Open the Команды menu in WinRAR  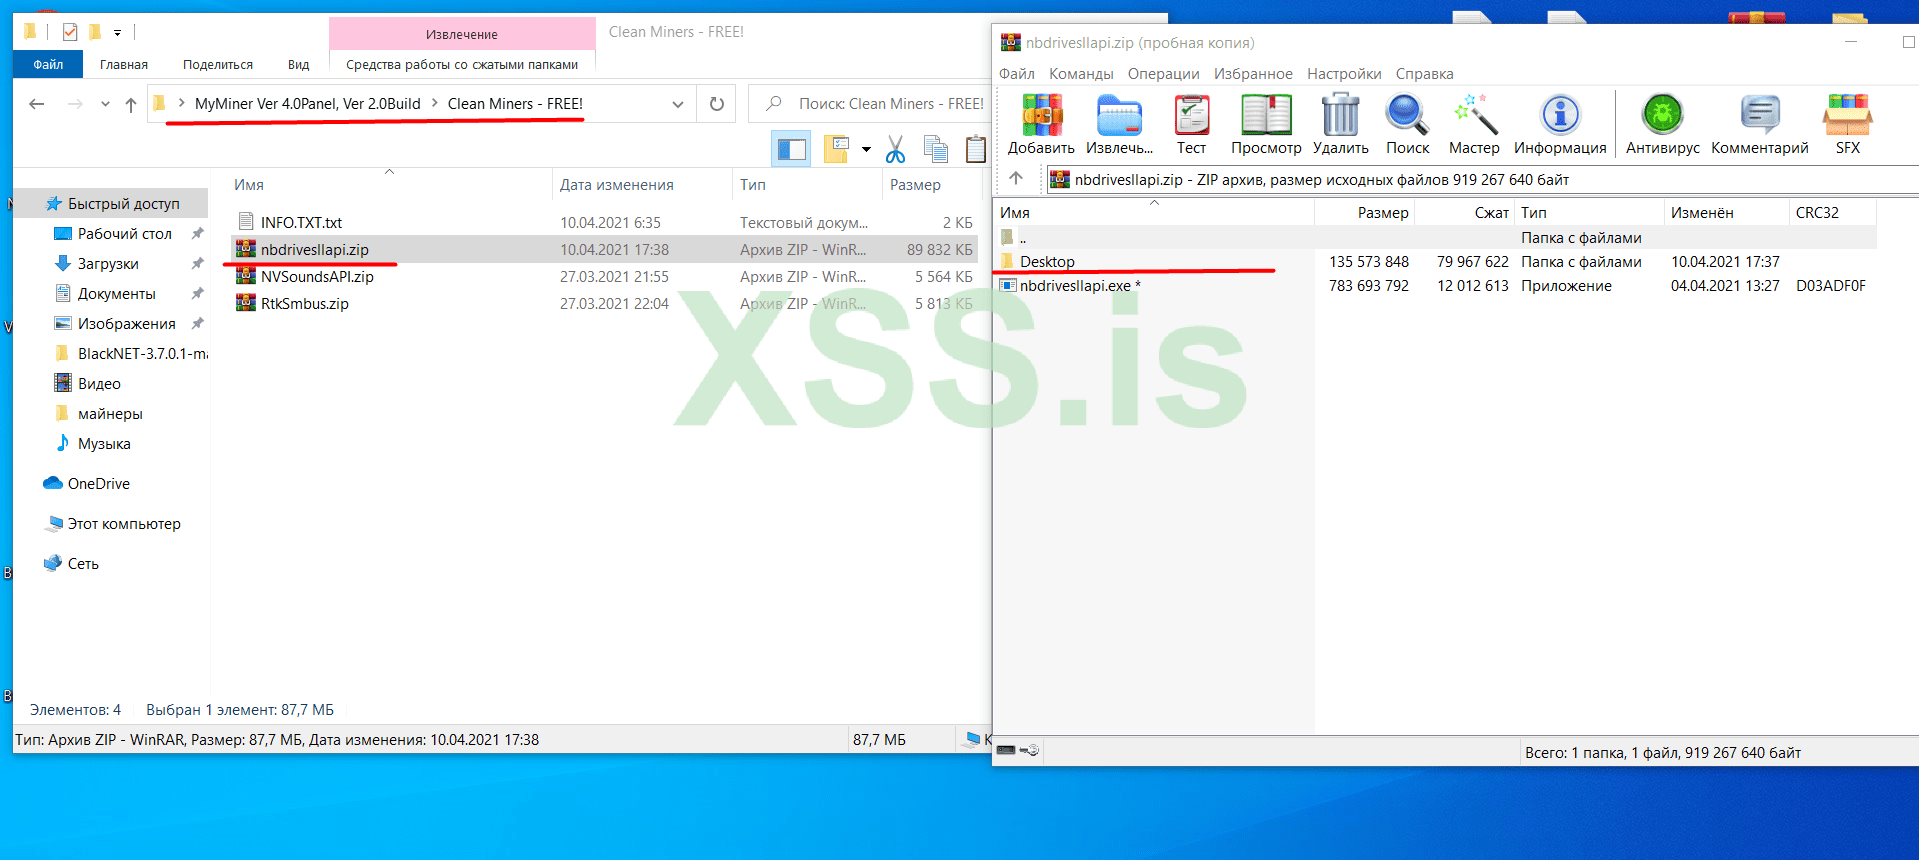(1081, 74)
